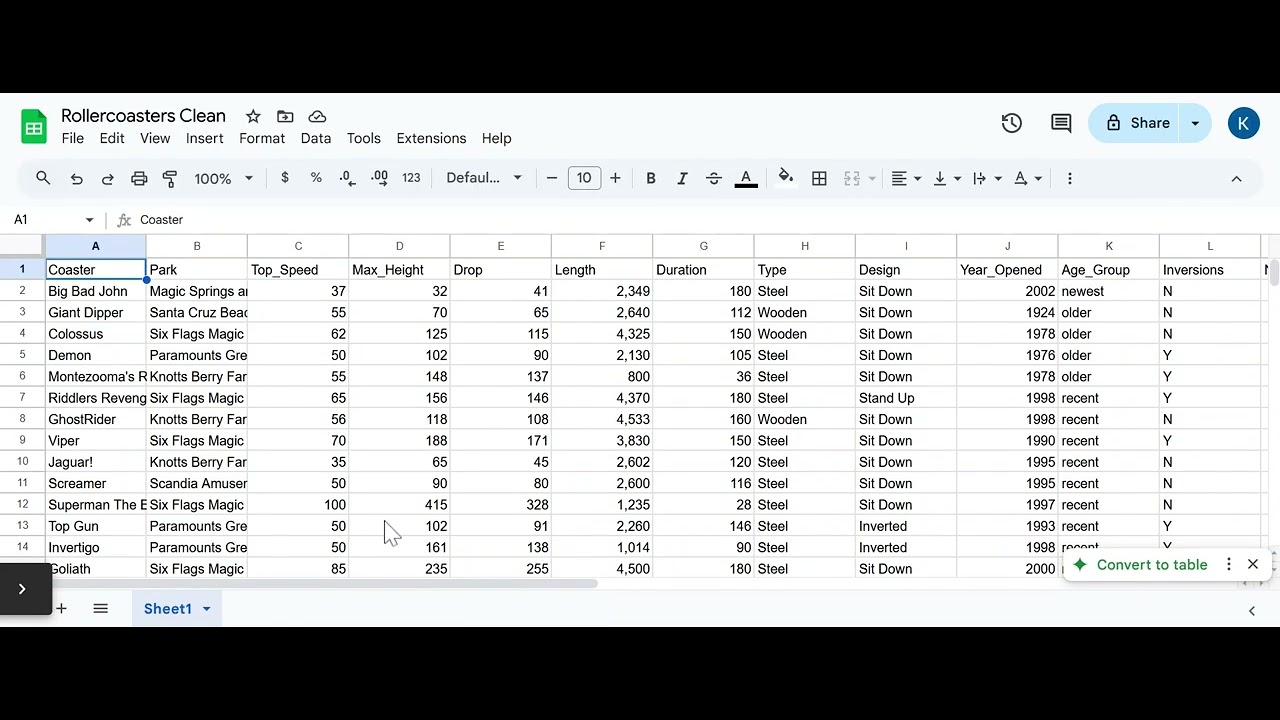
Task: Click Convert to table
Action: [x=1140, y=565]
